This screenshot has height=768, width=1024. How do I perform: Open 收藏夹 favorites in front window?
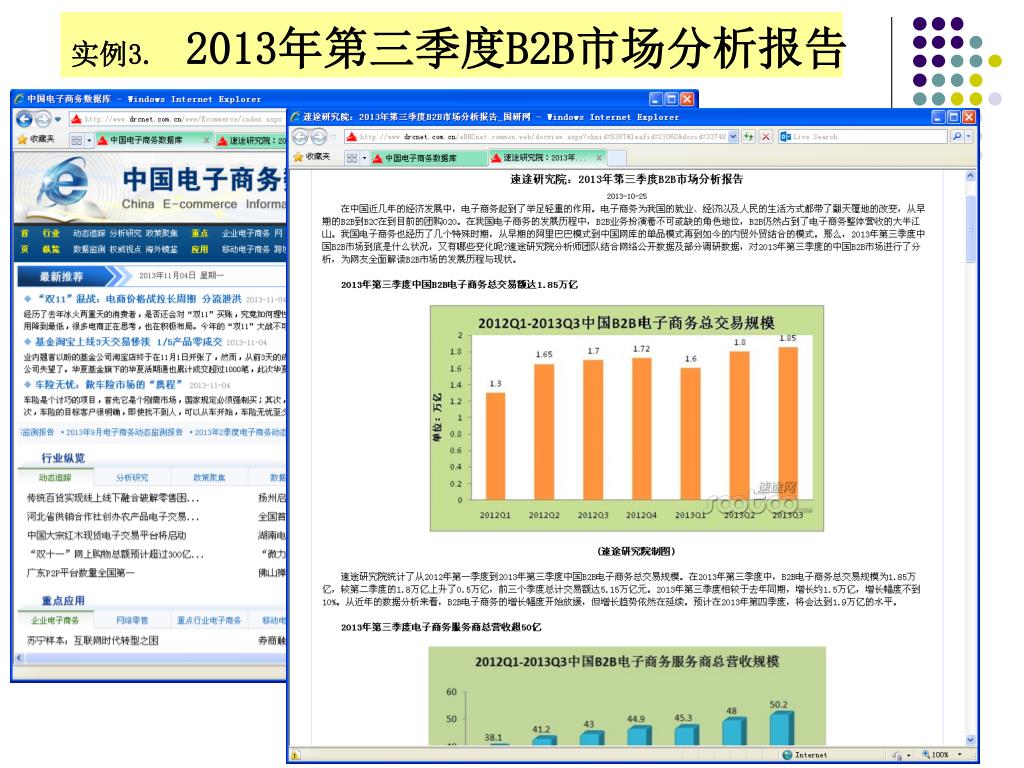pos(312,157)
